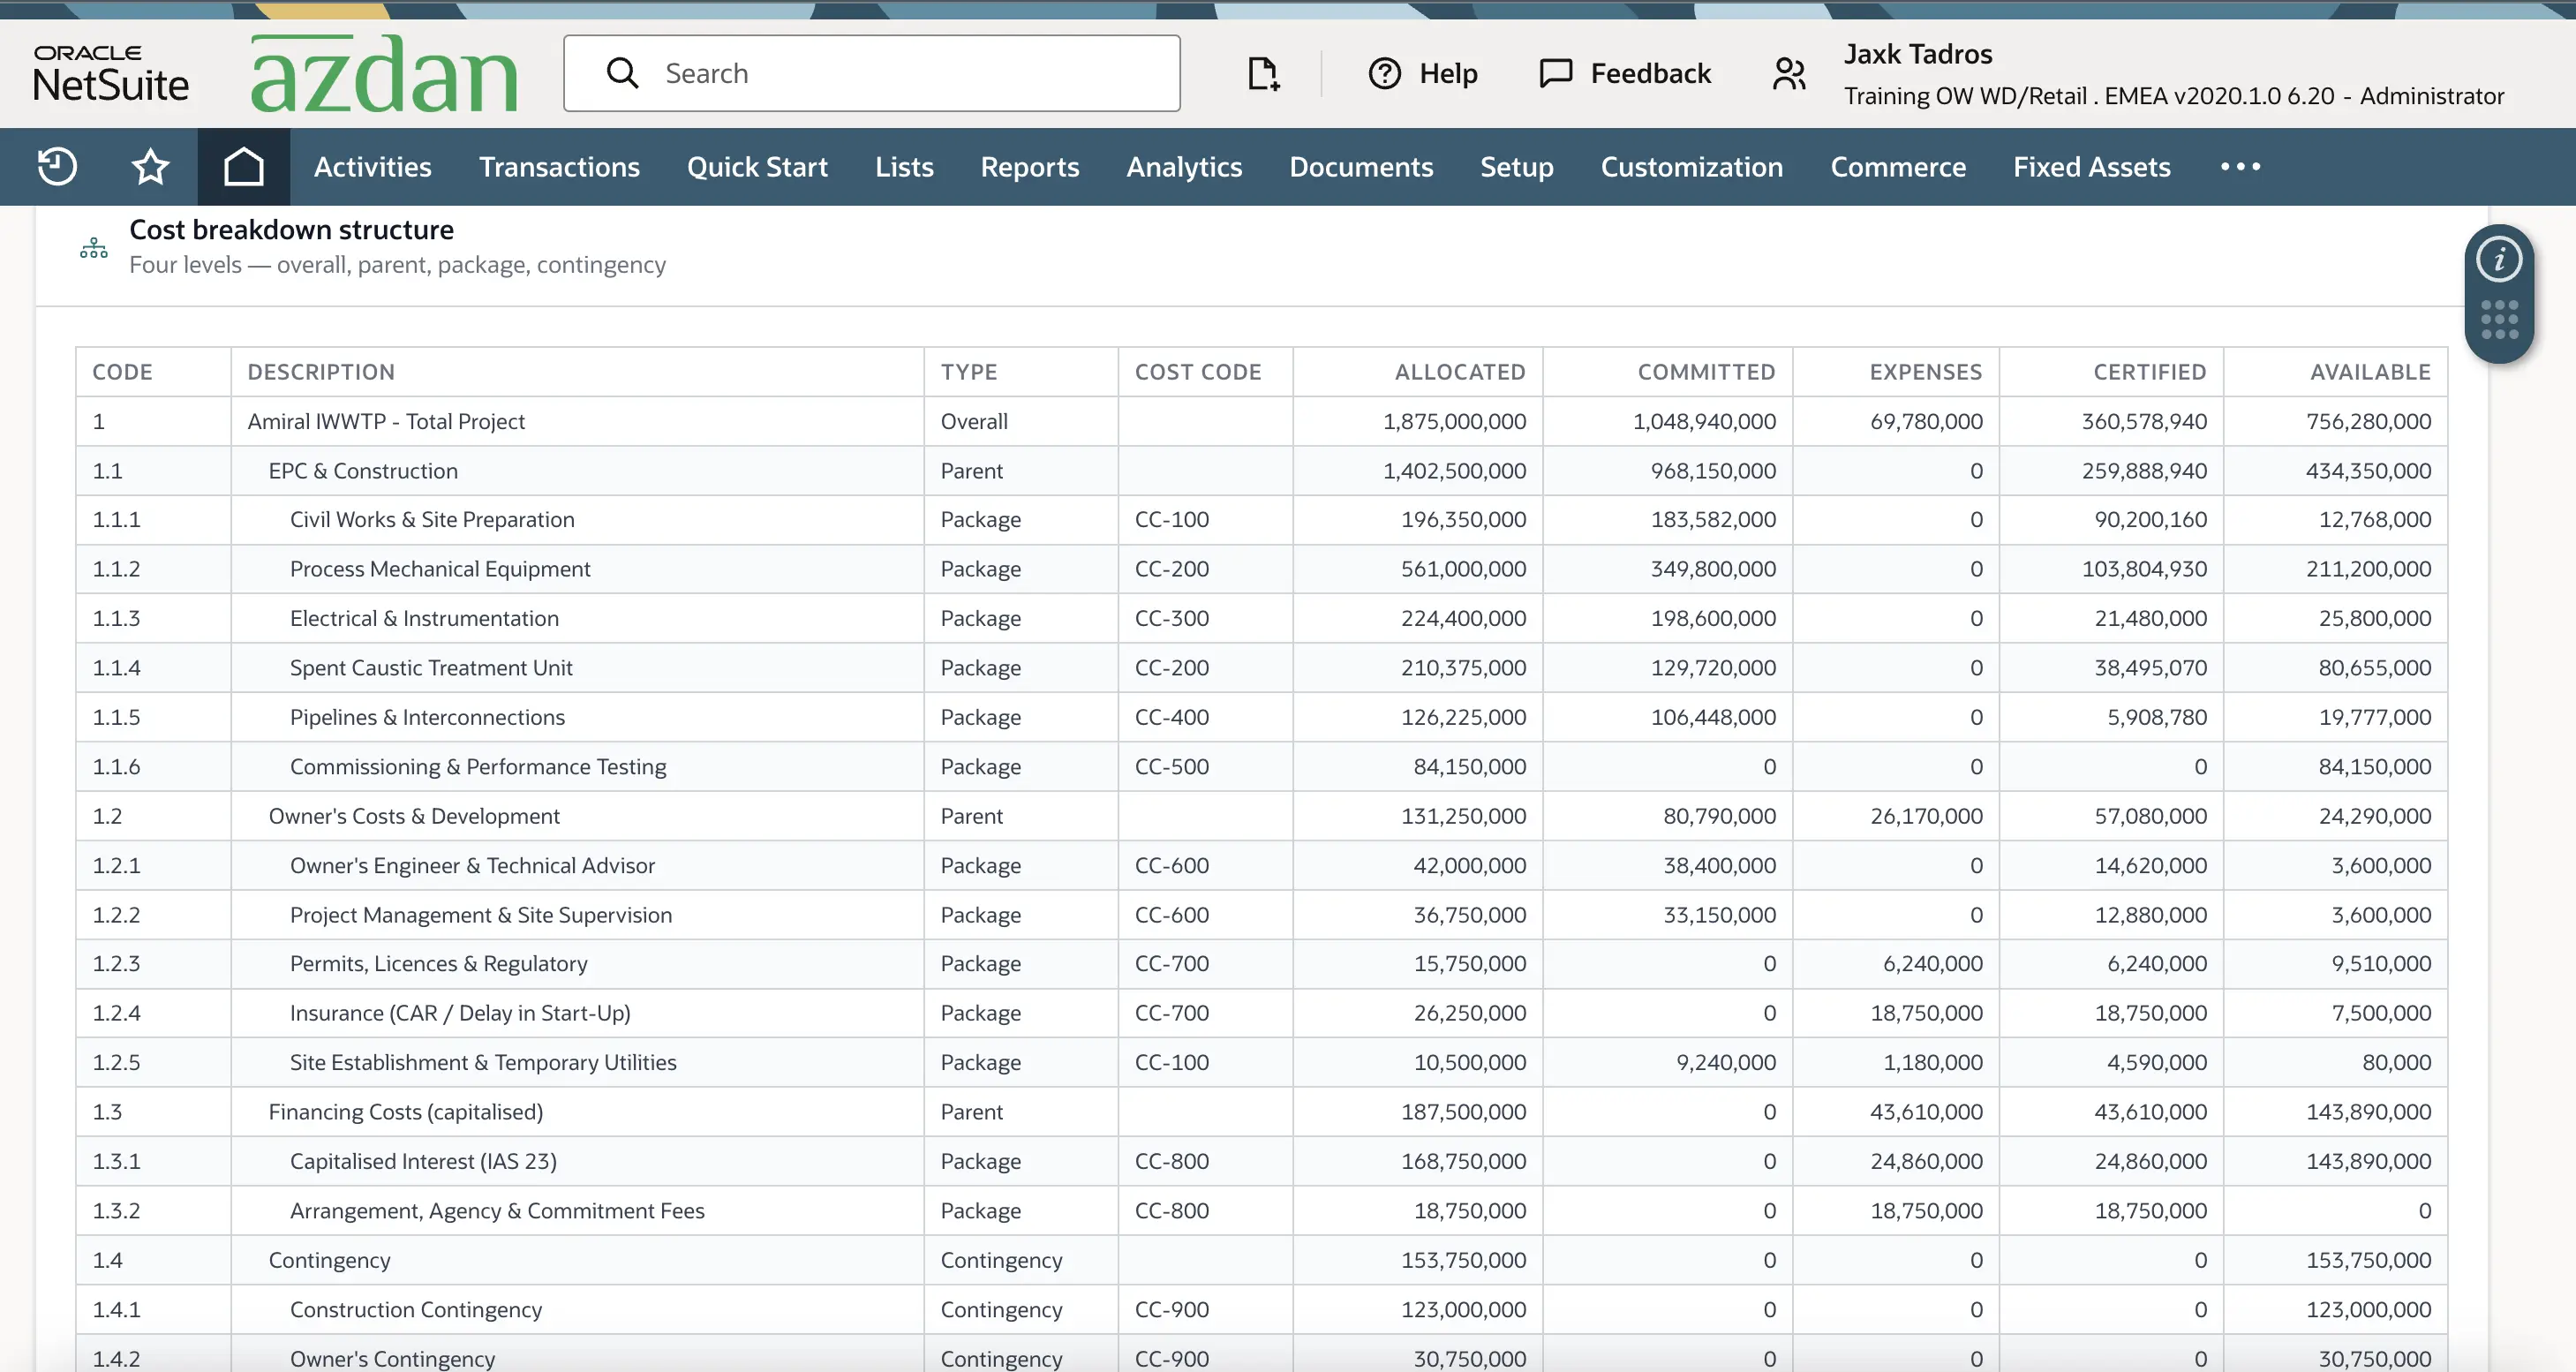Open the Shortcuts star icon

pos(151,166)
